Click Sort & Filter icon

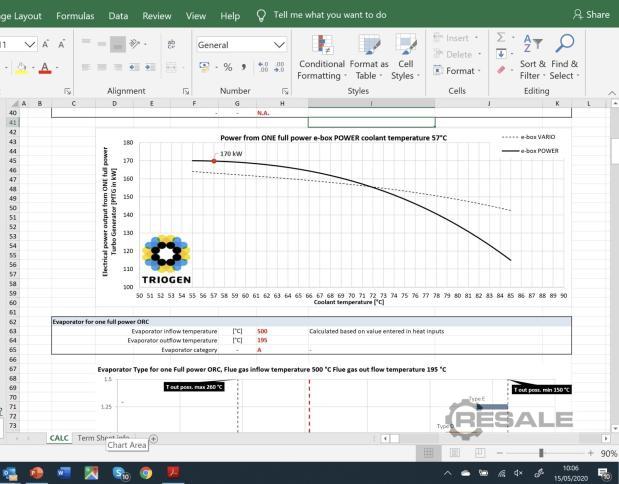tap(533, 58)
